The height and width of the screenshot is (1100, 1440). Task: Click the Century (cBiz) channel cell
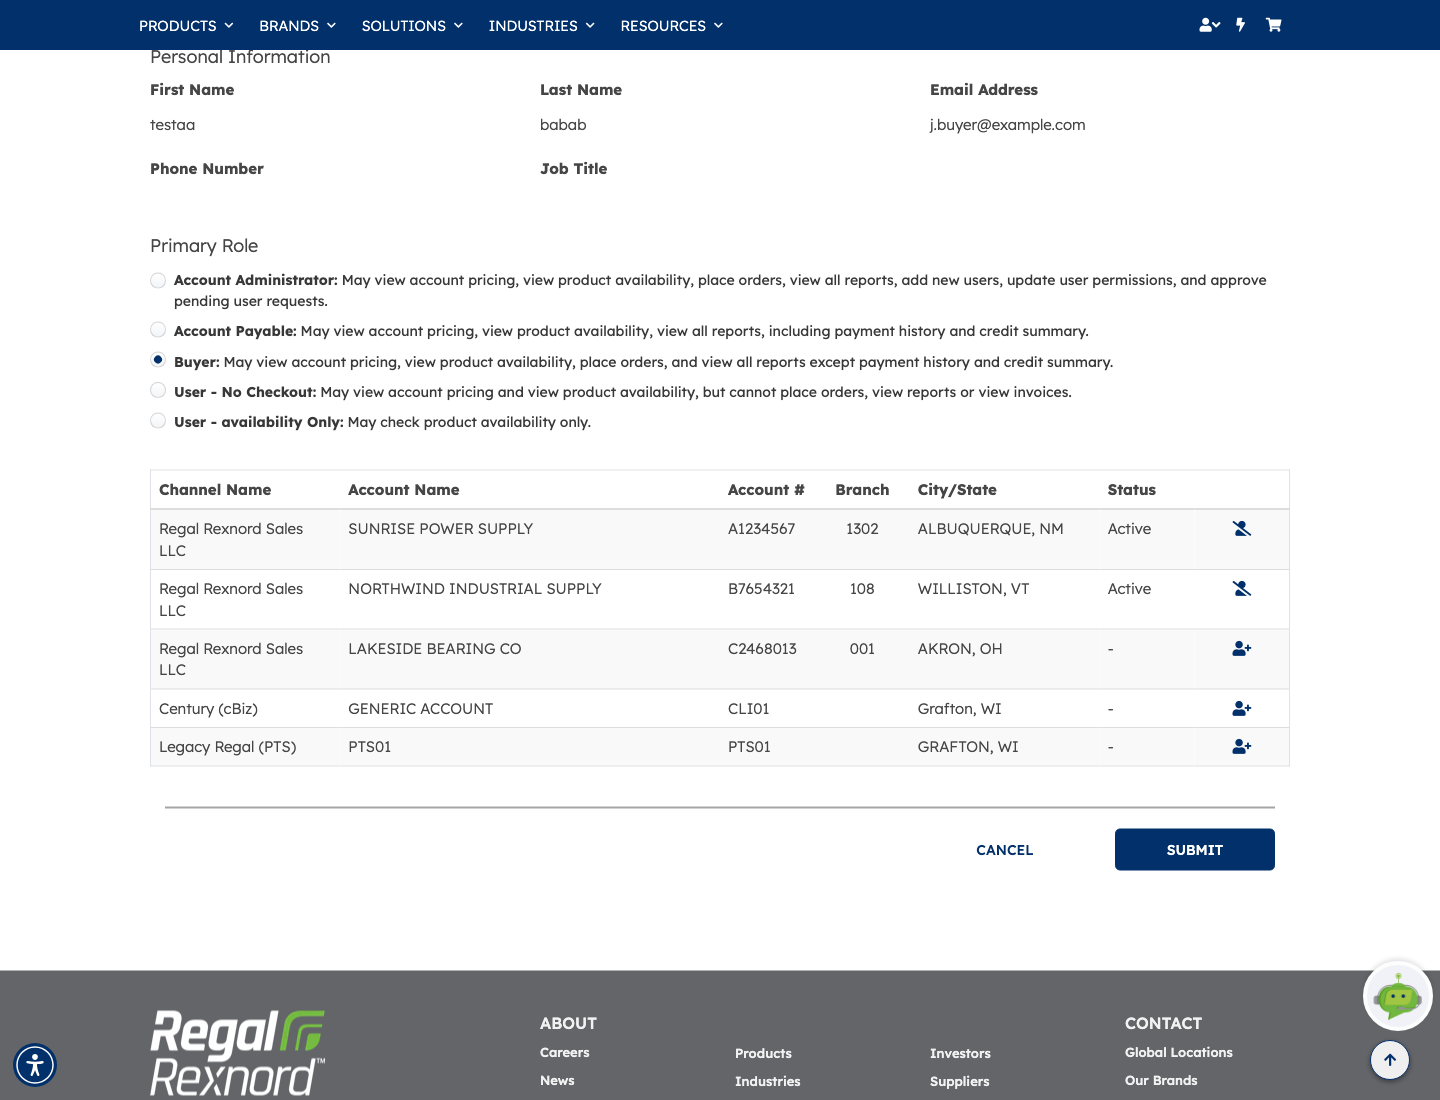pos(209,709)
